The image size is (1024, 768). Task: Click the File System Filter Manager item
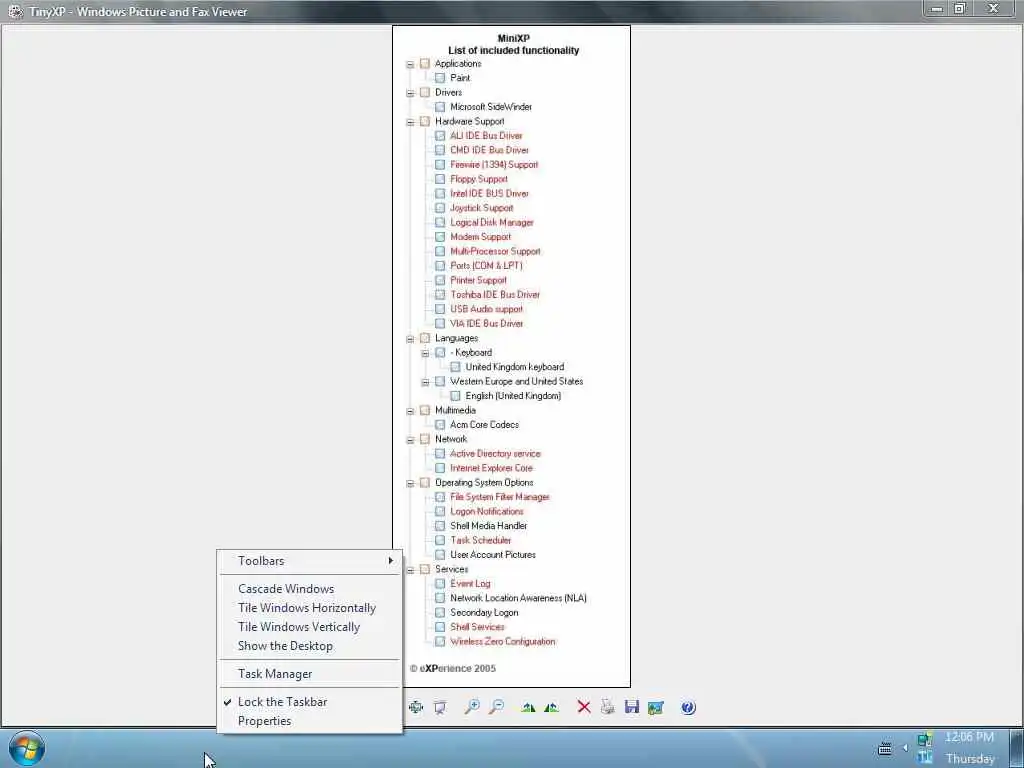pyautogui.click(x=500, y=497)
